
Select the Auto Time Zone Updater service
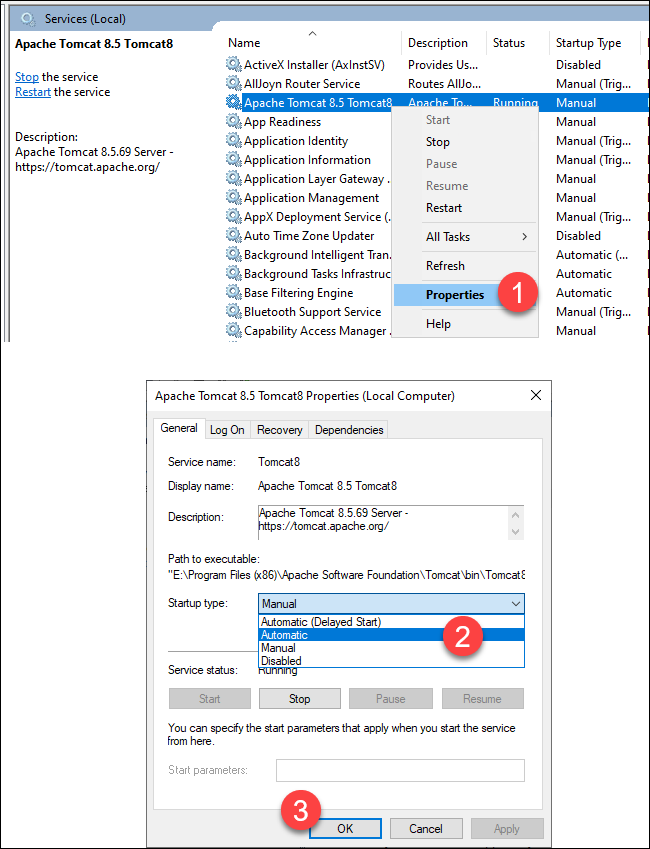click(309, 236)
